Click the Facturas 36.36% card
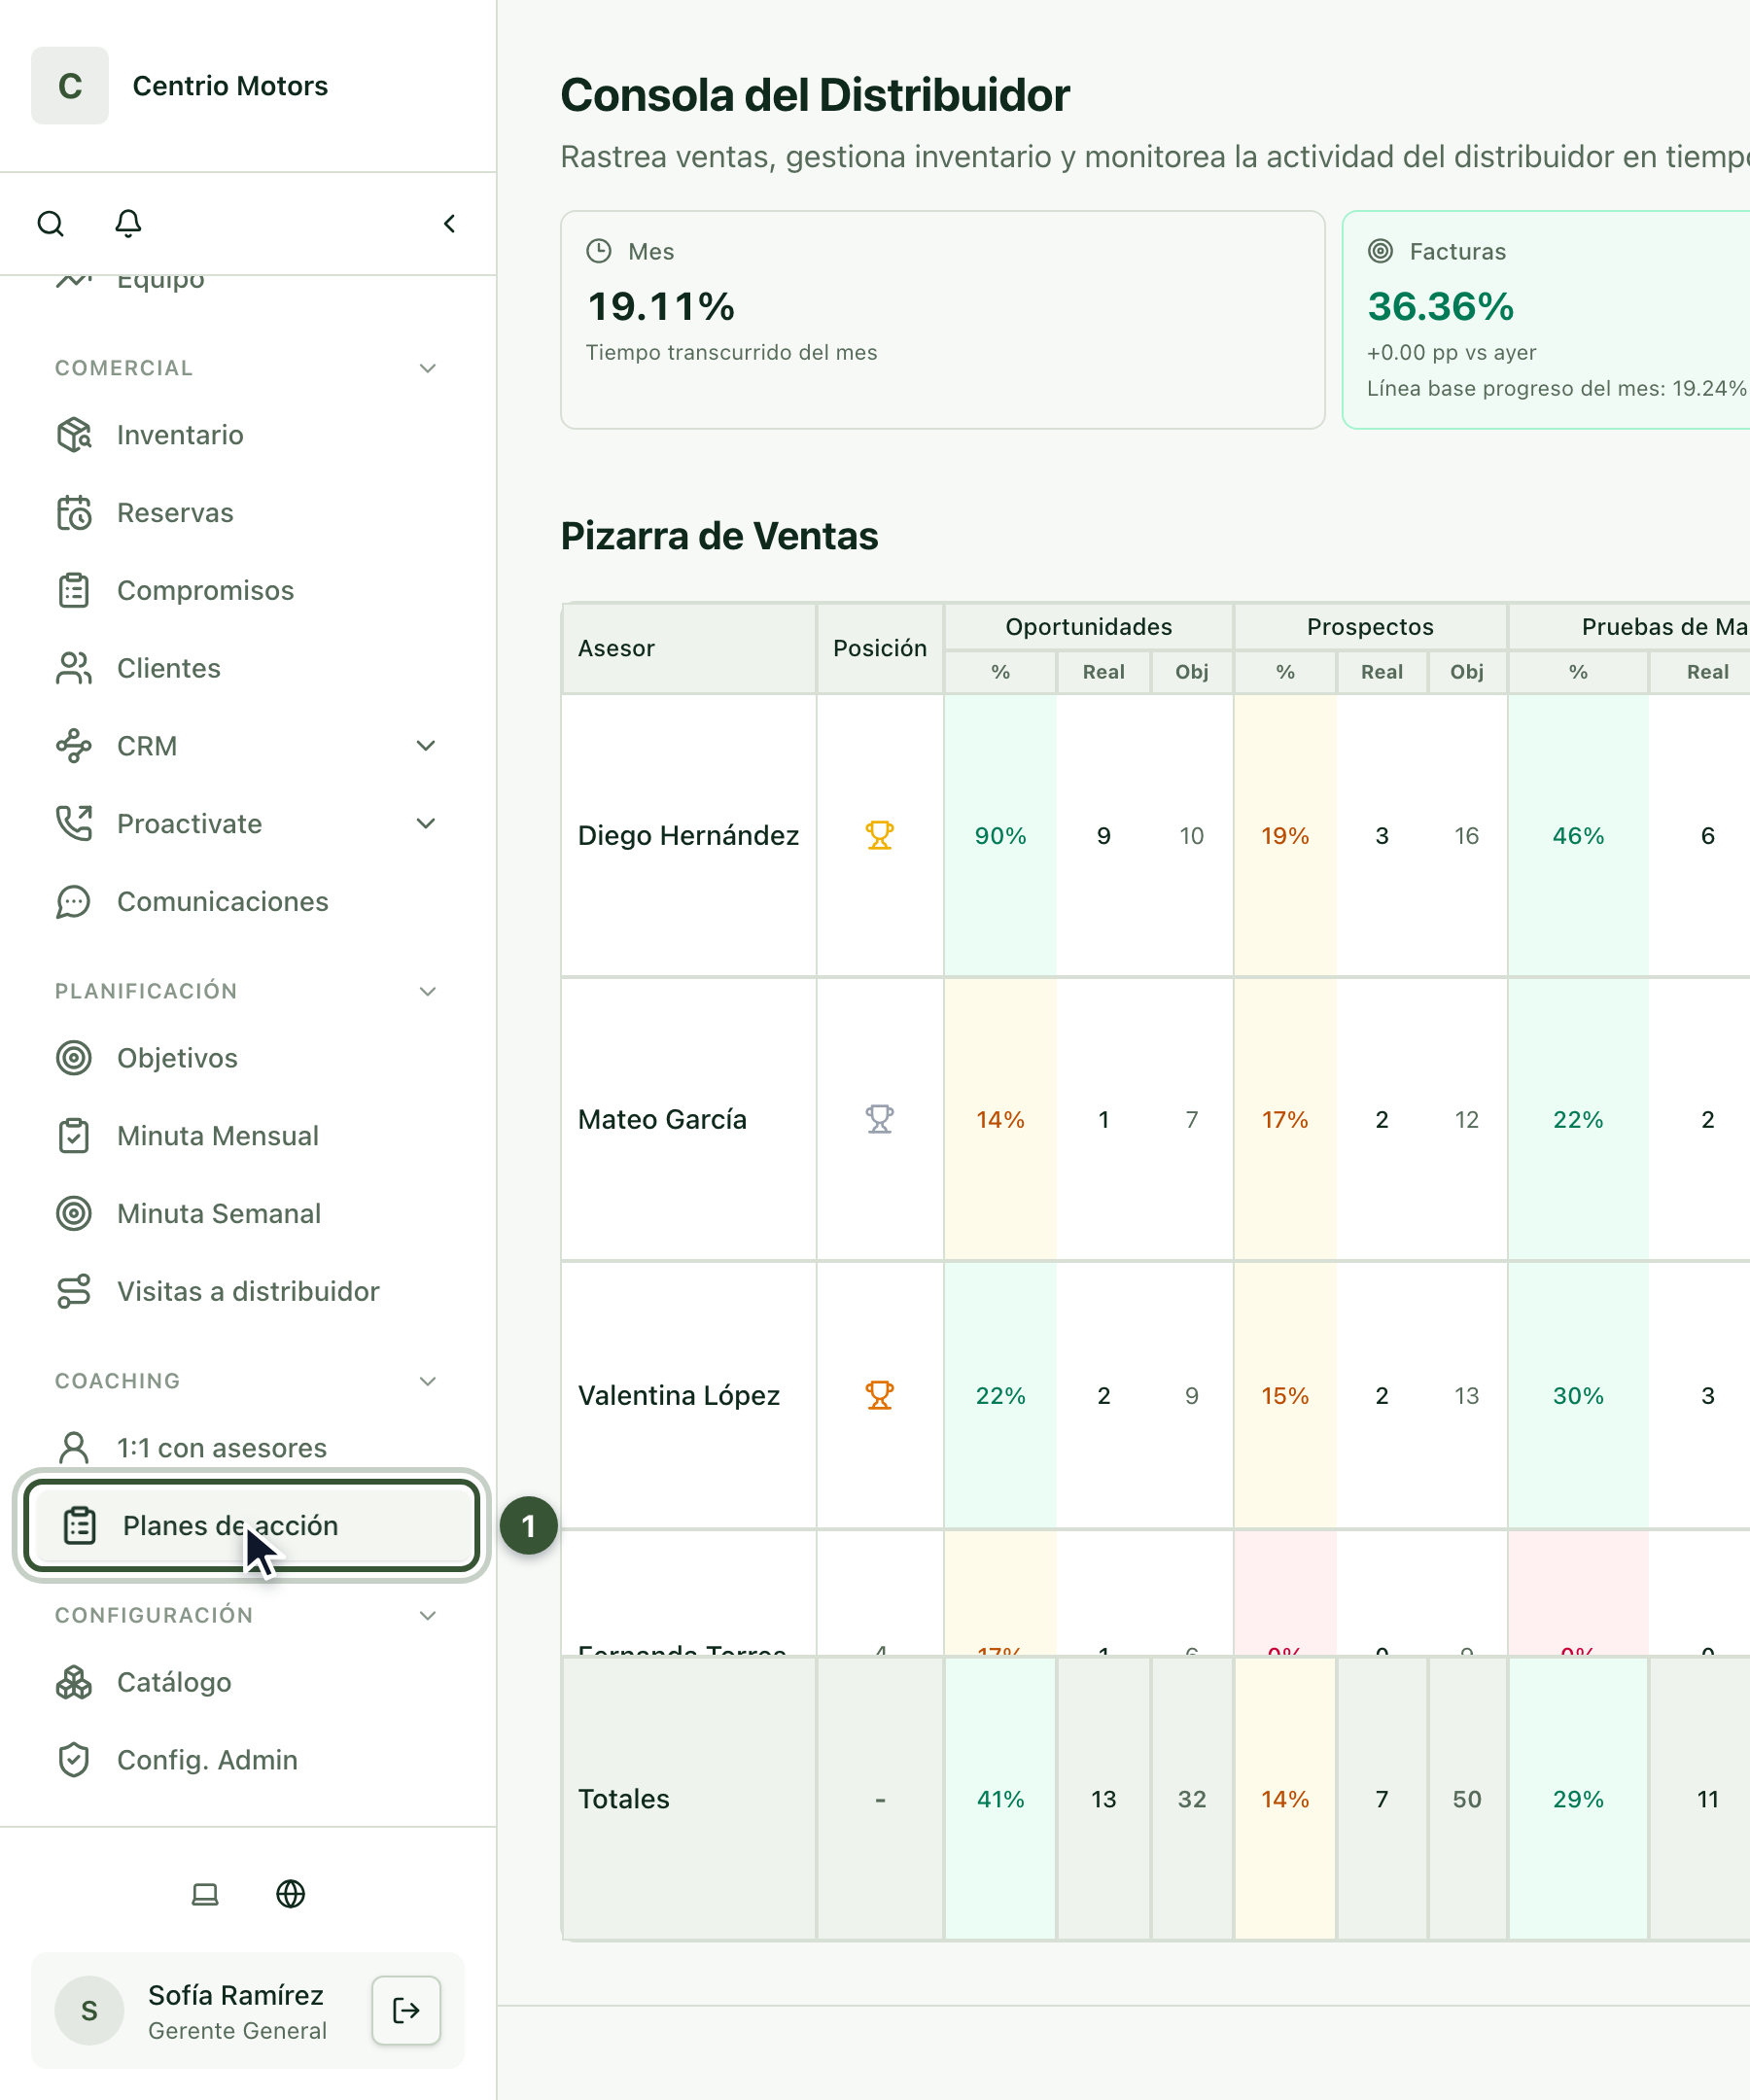The width and height of the screenshot is (1750, 2100). pos(1546,320)
